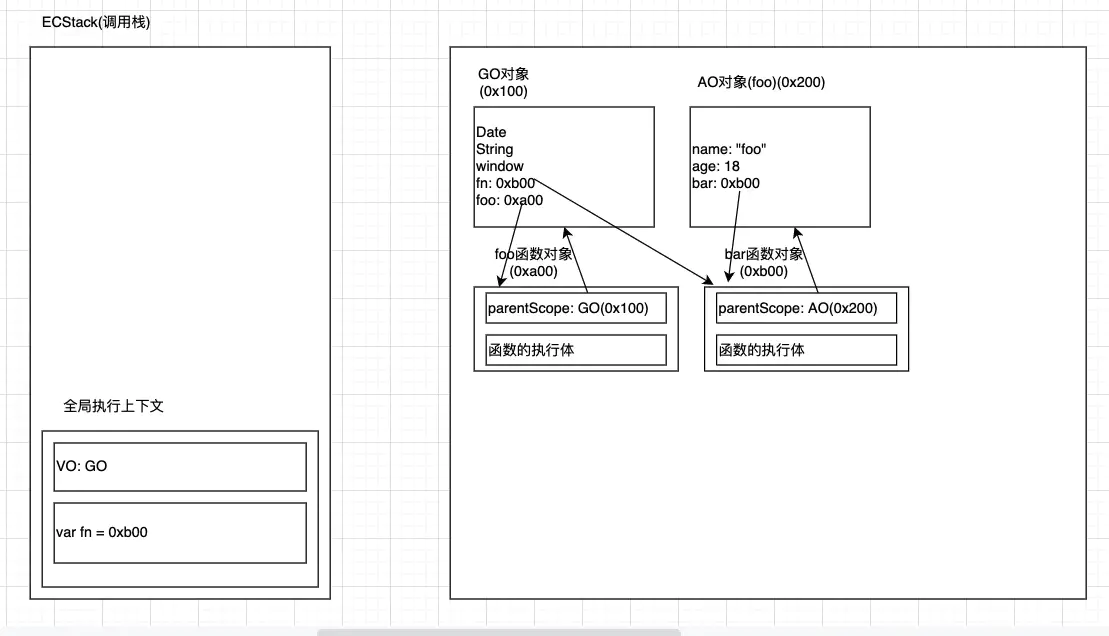Screen dimensions: 1109x636
Task: Select the AO对象(foo)(0x200) heading
Action: [761, 83]
